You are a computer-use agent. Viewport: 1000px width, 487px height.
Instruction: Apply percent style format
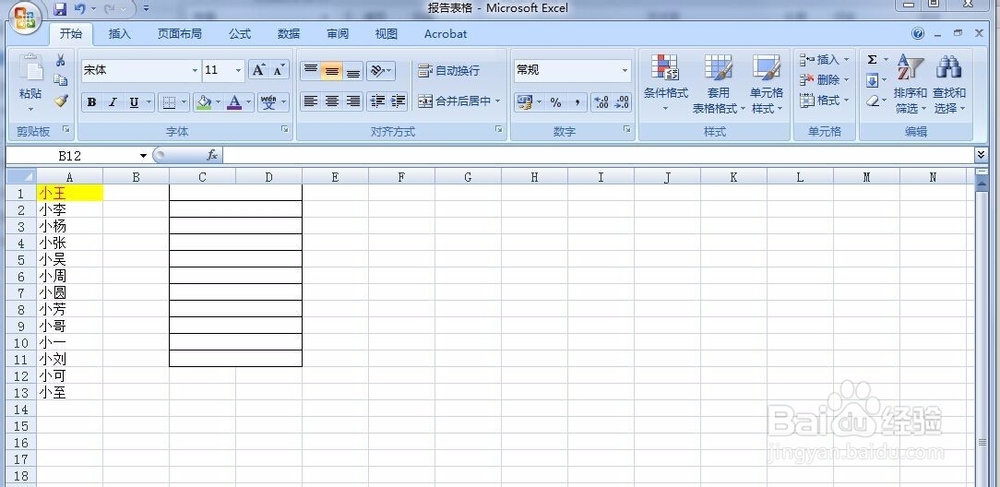555,102
